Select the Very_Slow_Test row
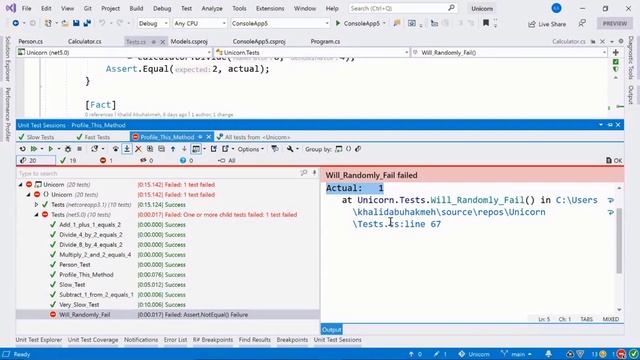640x360 pixels. tap(168, 304)
